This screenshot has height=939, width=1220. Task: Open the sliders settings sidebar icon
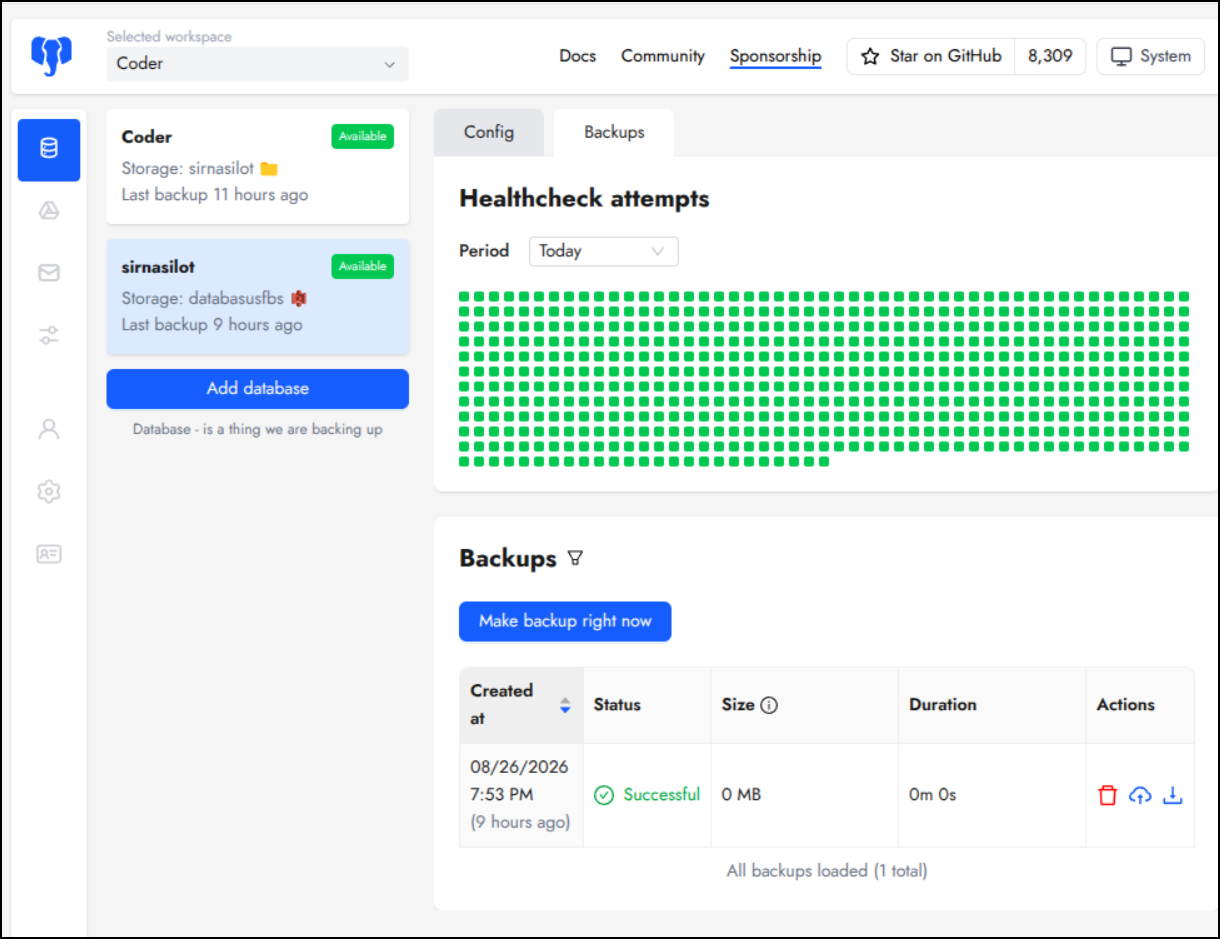(x=49, y=335)
